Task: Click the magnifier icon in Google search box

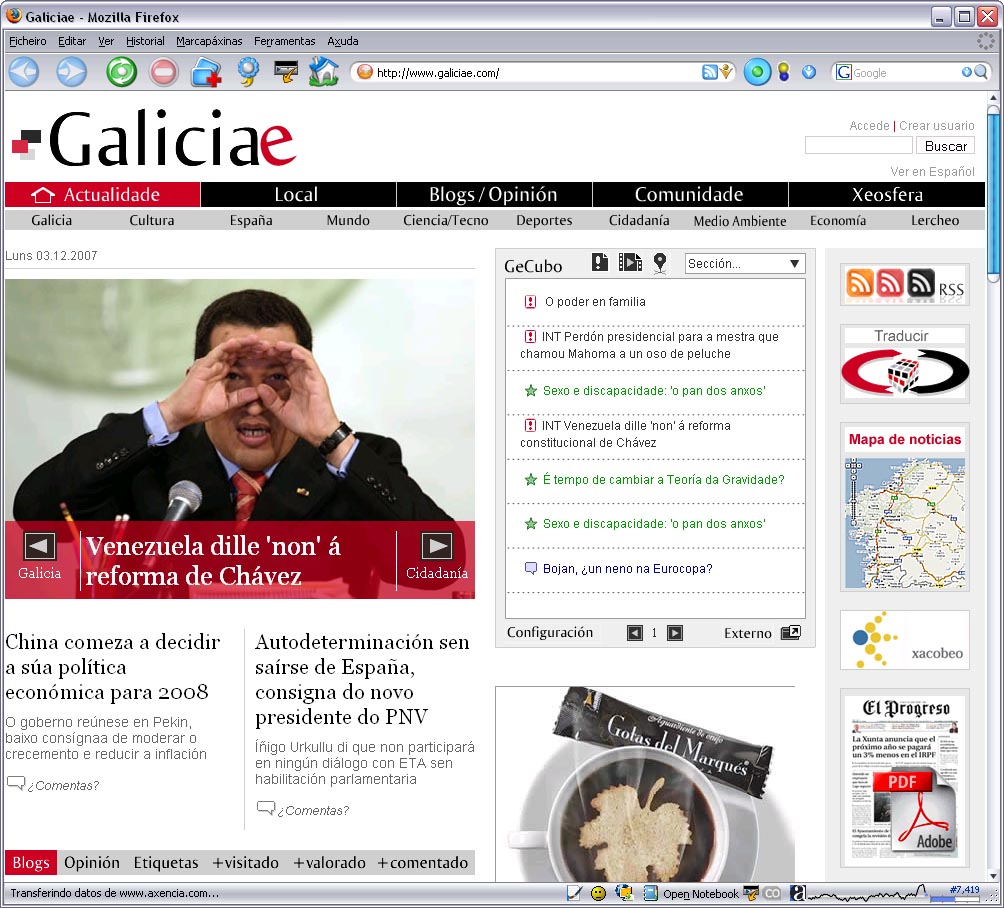Action: point(980,72)
